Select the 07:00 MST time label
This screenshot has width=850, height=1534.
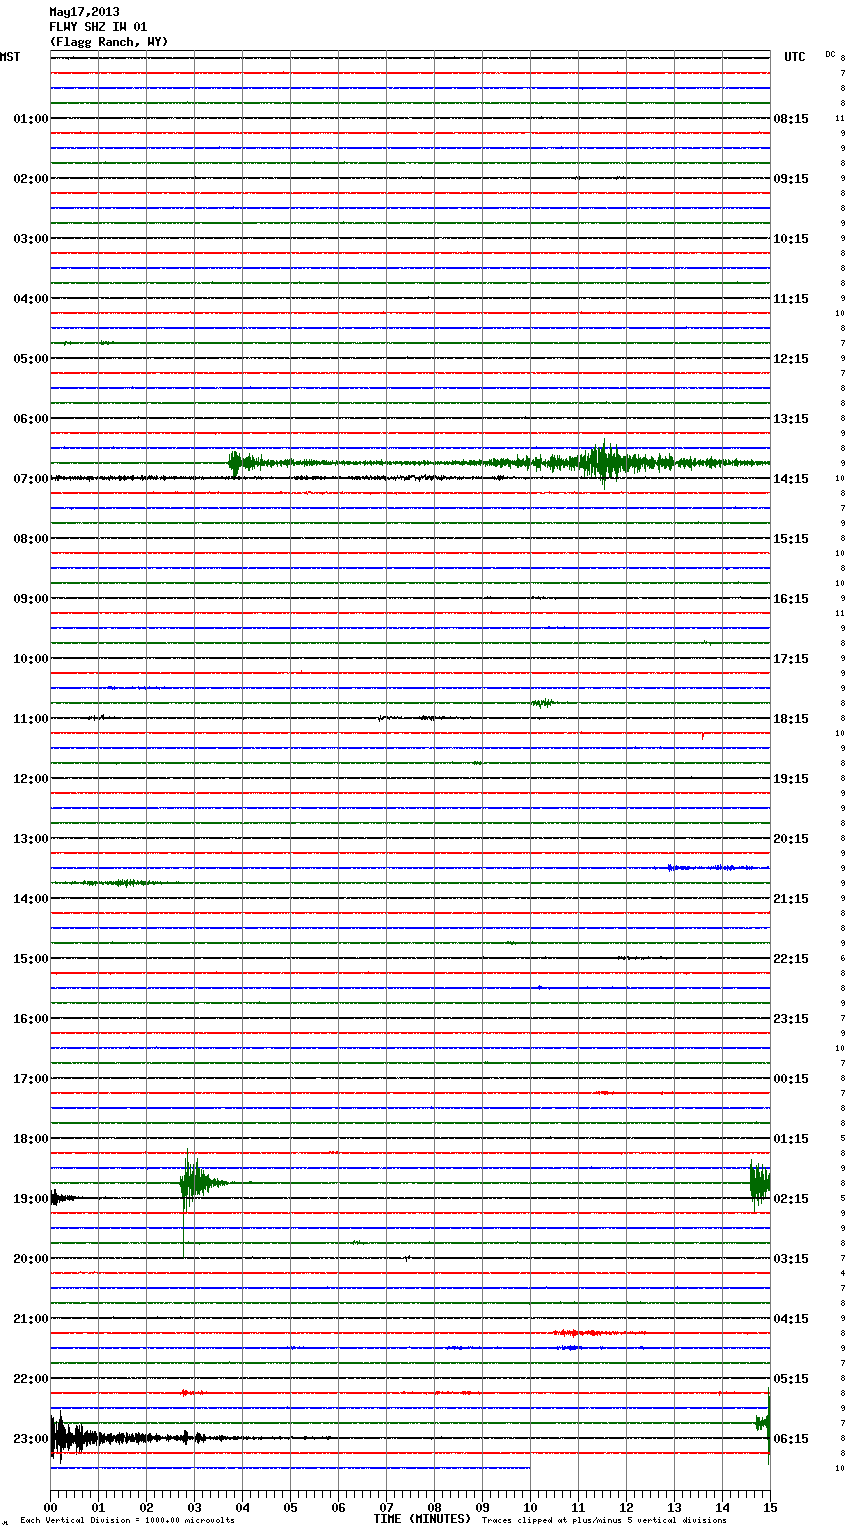[31, 479]
